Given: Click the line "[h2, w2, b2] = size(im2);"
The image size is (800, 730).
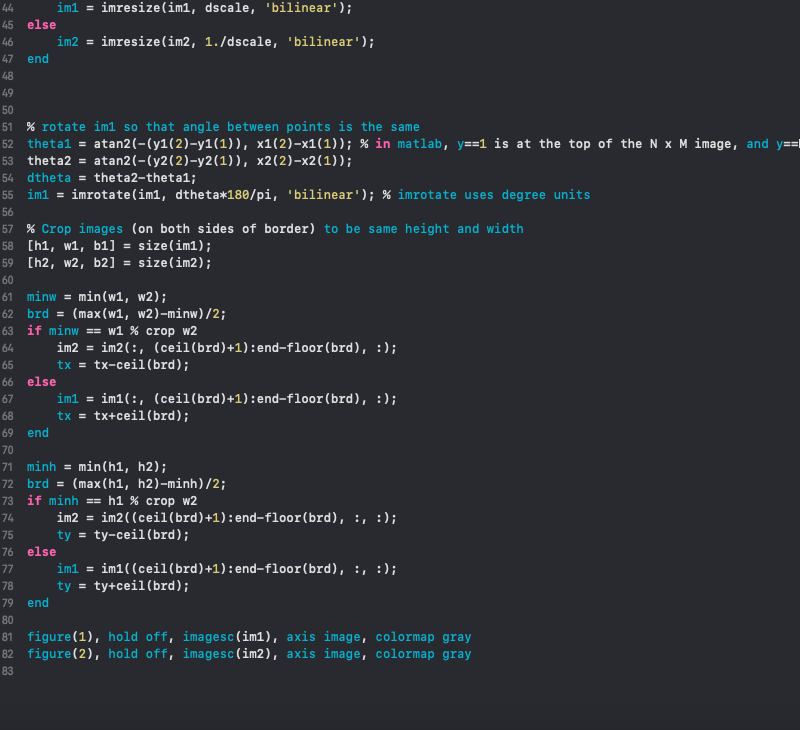Looking at the screenshot, I should [x=119, y=263].
